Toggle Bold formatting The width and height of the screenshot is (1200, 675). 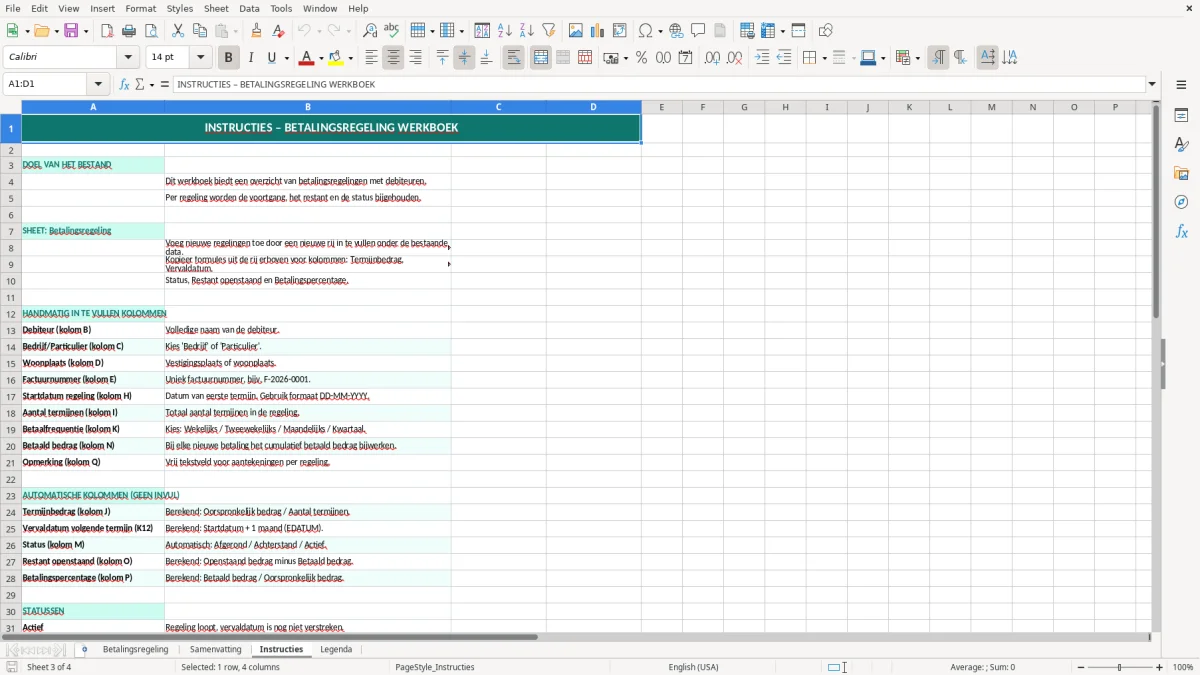coord(228,58)
